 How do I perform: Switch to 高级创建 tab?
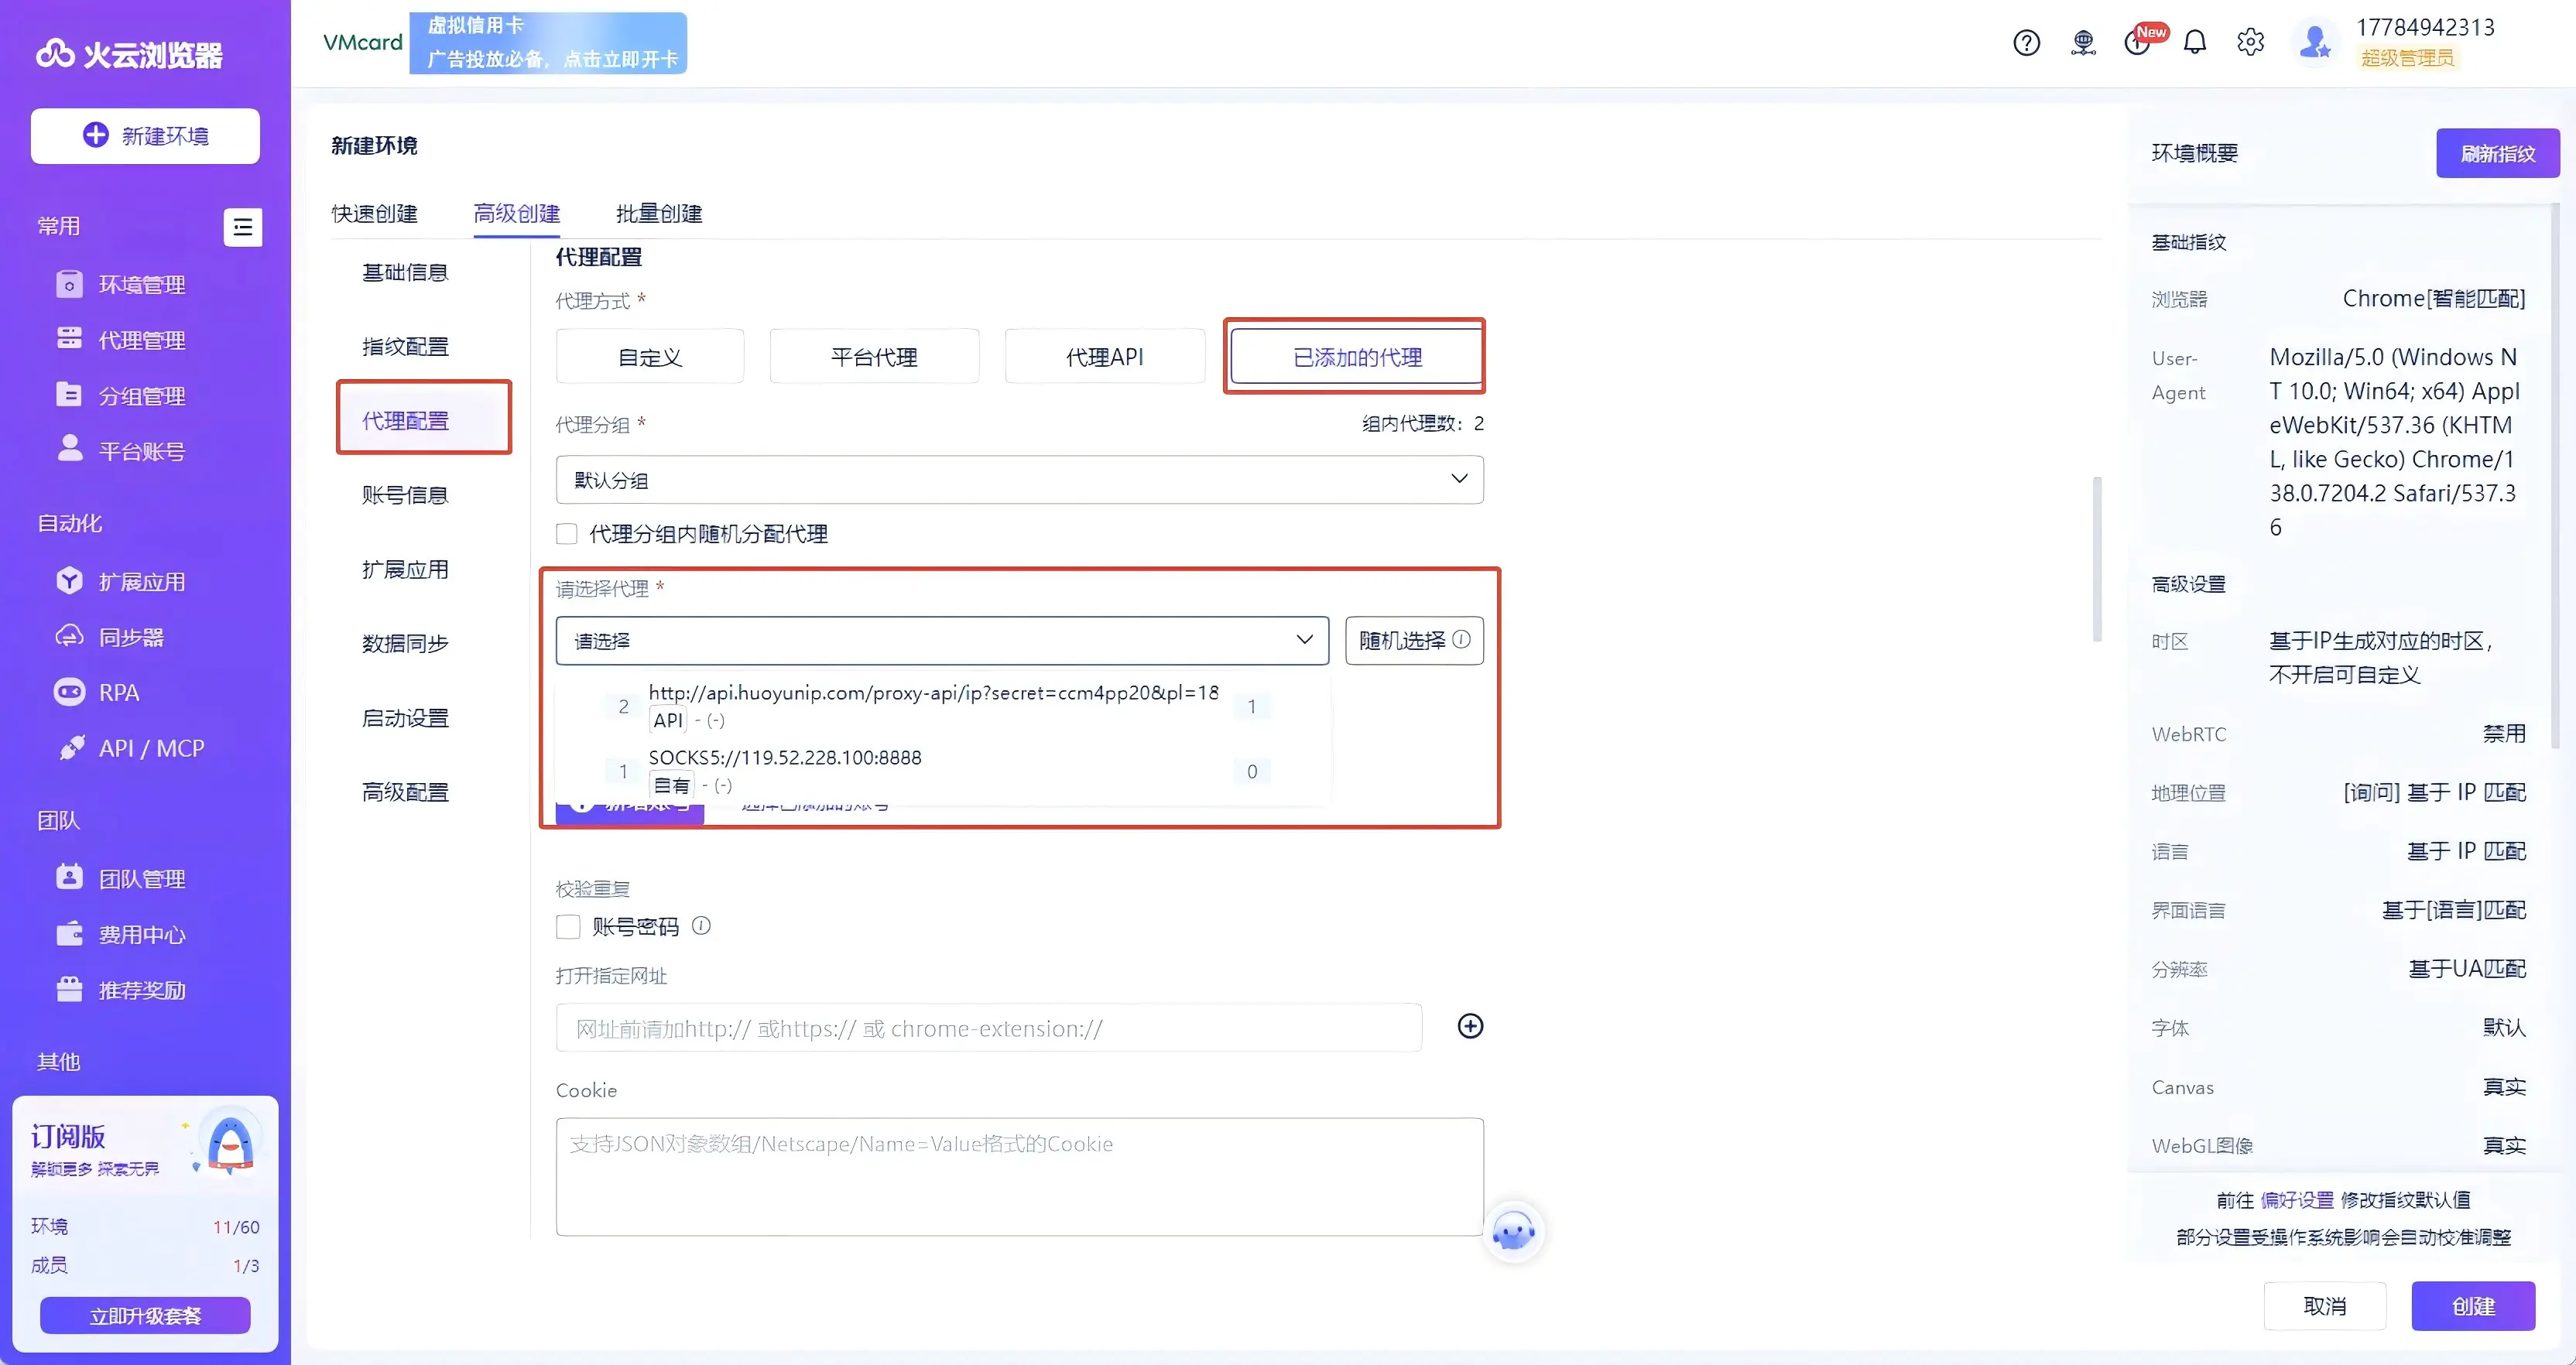tap(517, 213)
